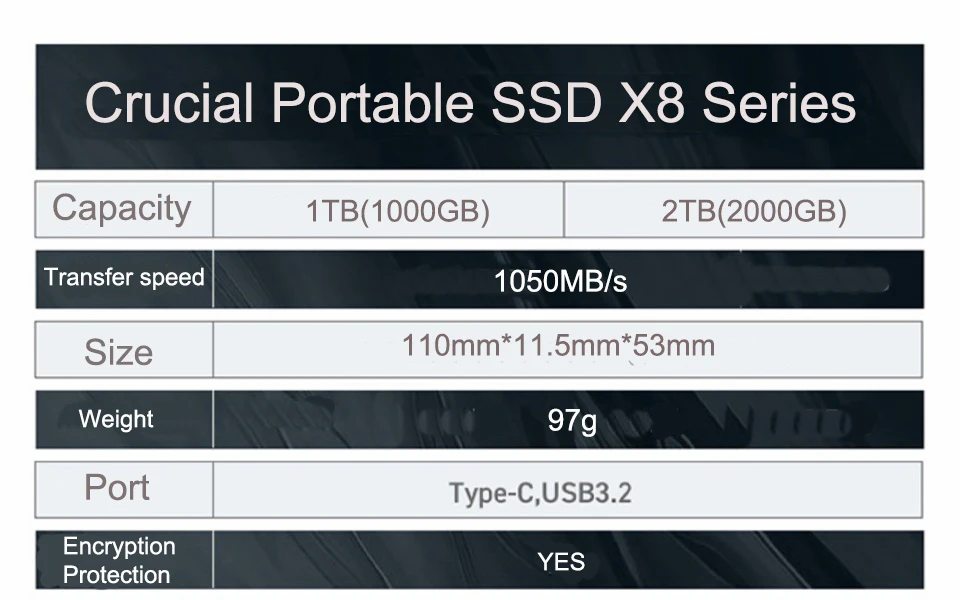Select the Capacity row label
Viewport: 960px width, 600px height.
[x=122, y=209]
